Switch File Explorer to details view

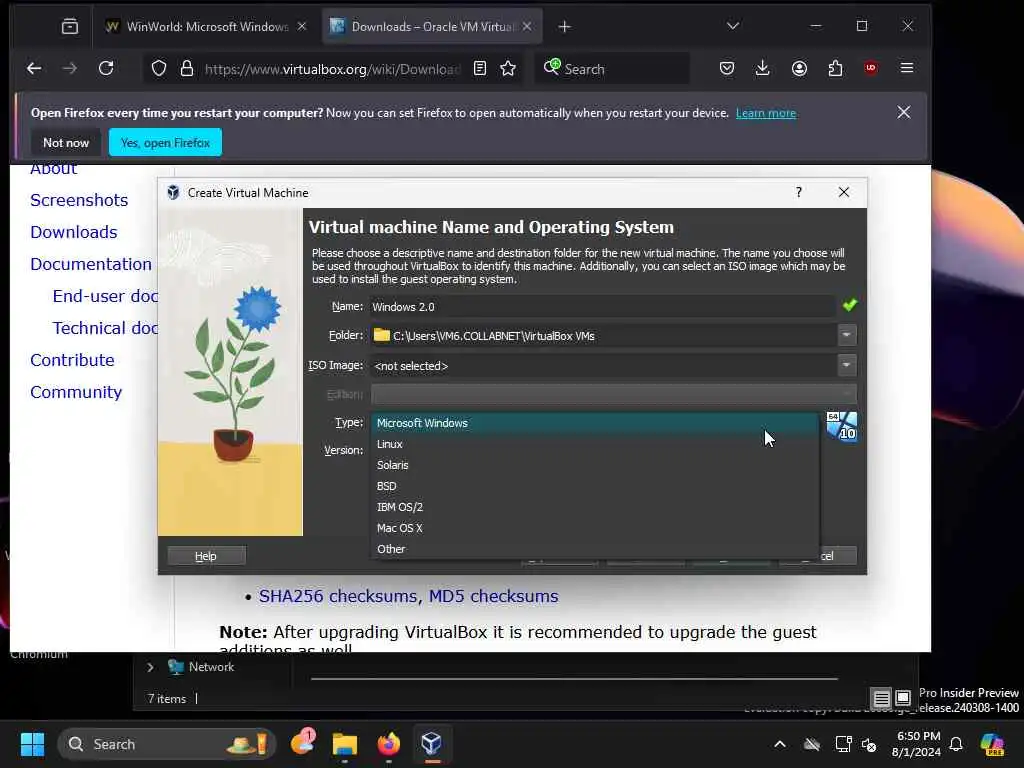pos(881,699)
